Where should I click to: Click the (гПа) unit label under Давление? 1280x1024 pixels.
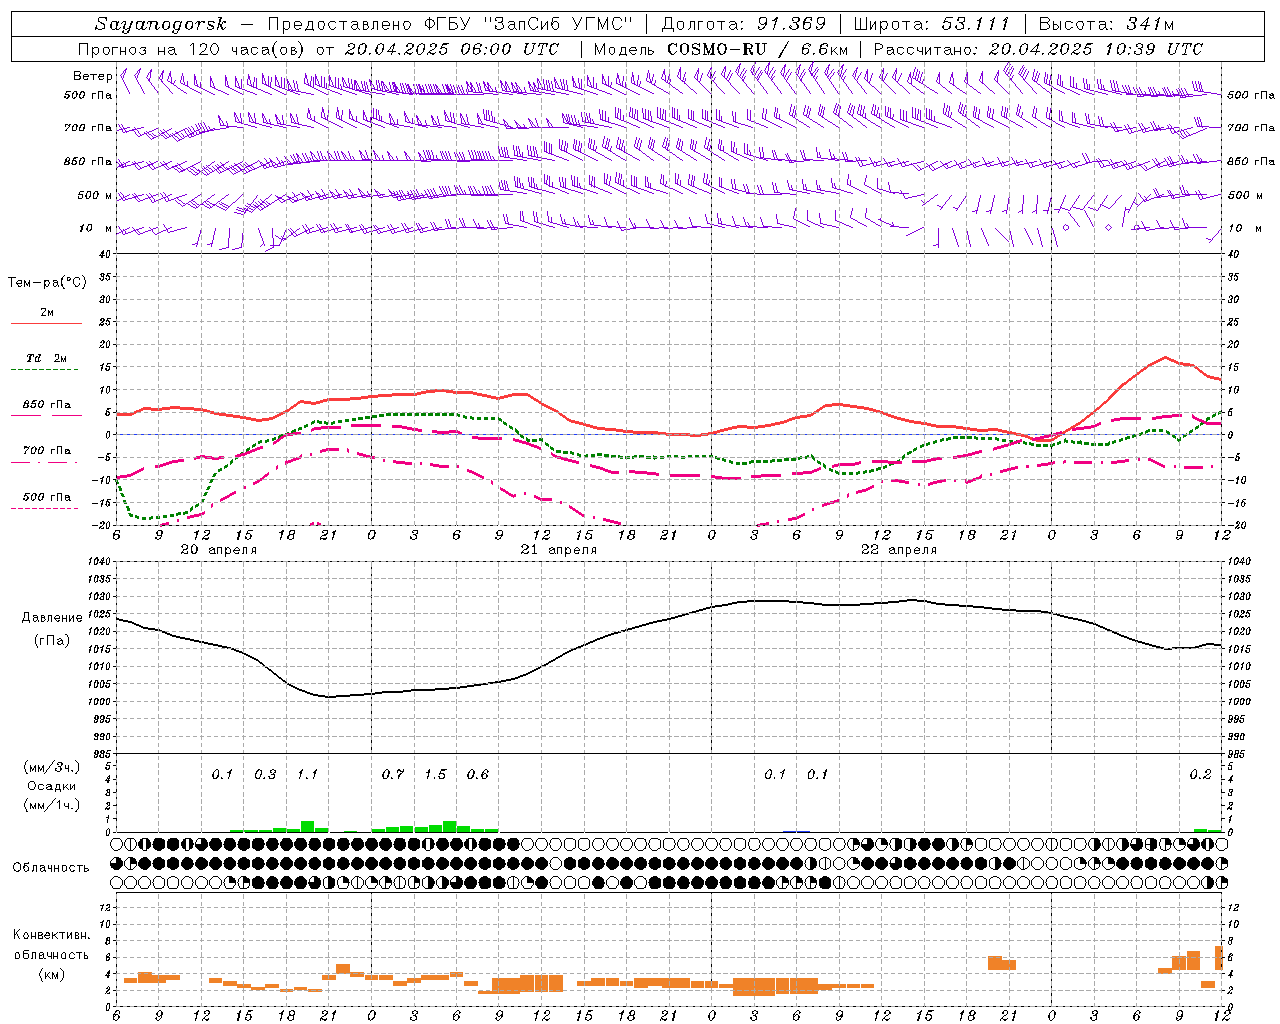[52, 641]
